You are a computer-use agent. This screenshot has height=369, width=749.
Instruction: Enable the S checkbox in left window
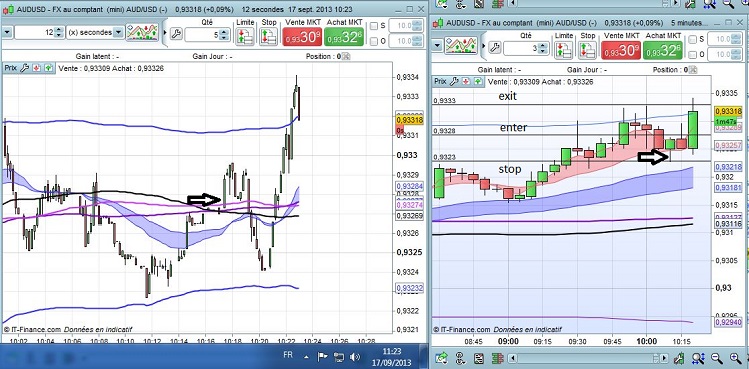point(374,26)
